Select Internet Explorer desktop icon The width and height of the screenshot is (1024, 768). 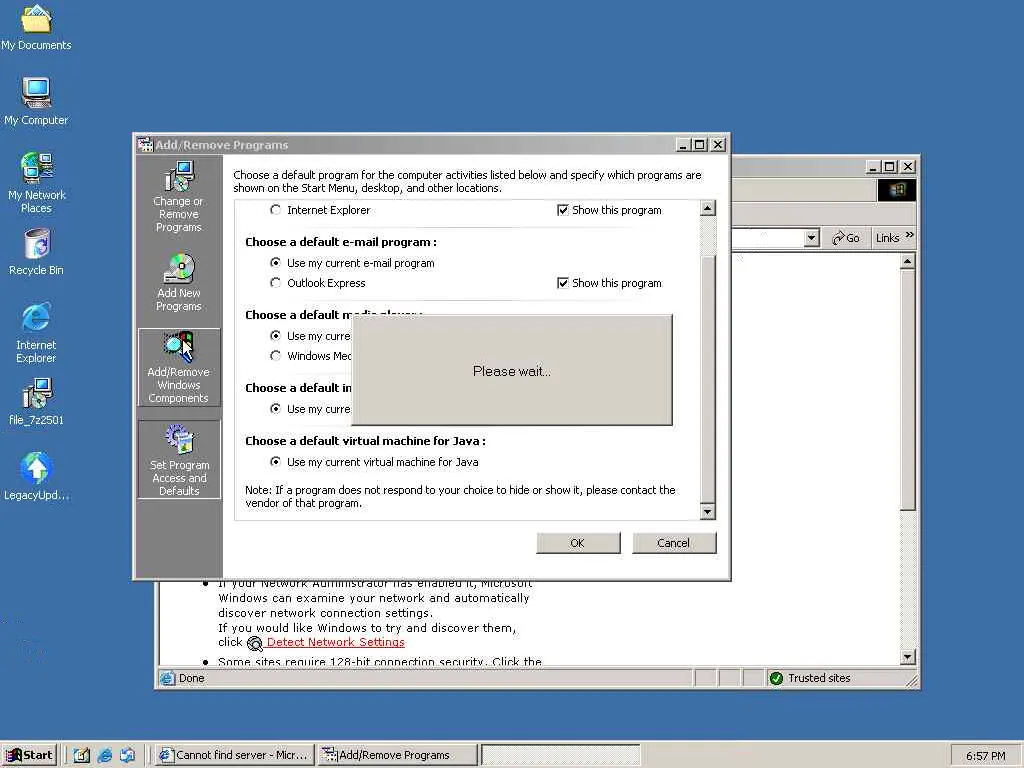[36, 333]
